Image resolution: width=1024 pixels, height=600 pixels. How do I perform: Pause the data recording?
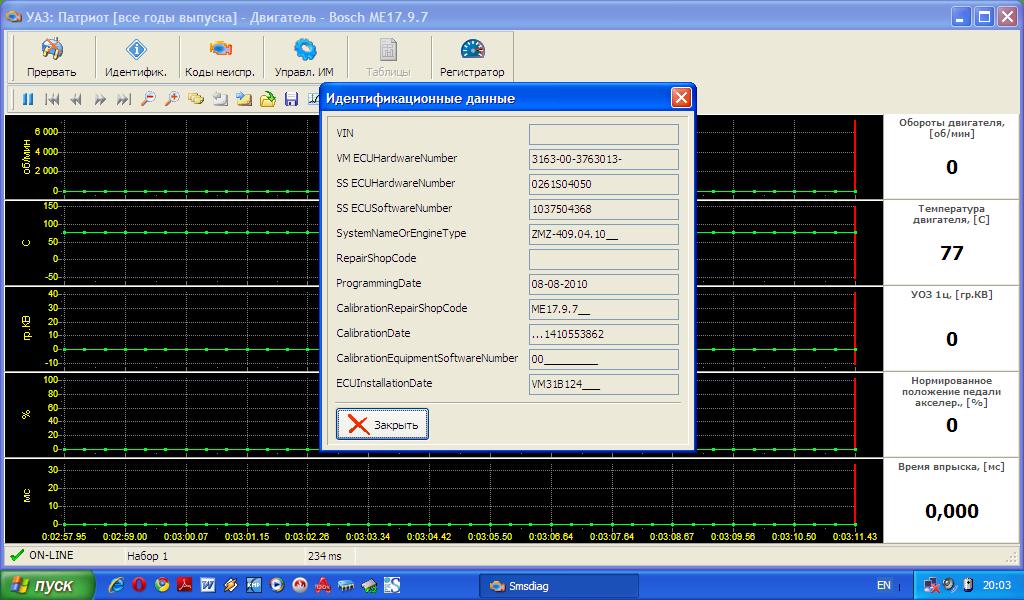[x=28, y=99]
